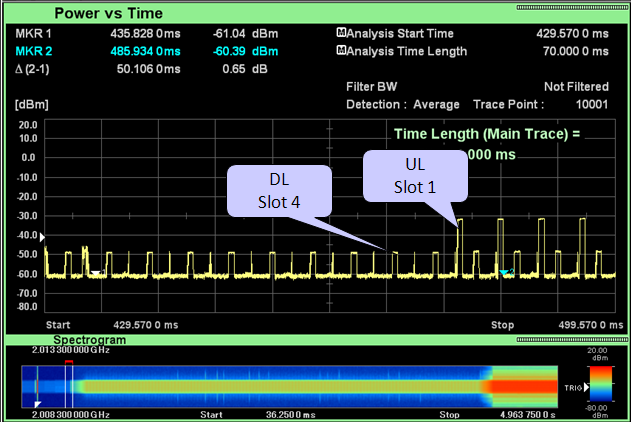Click the cyan marker 2 triangle on trace
Viewport: 631px width, 422px height.
tap(505, 272)
